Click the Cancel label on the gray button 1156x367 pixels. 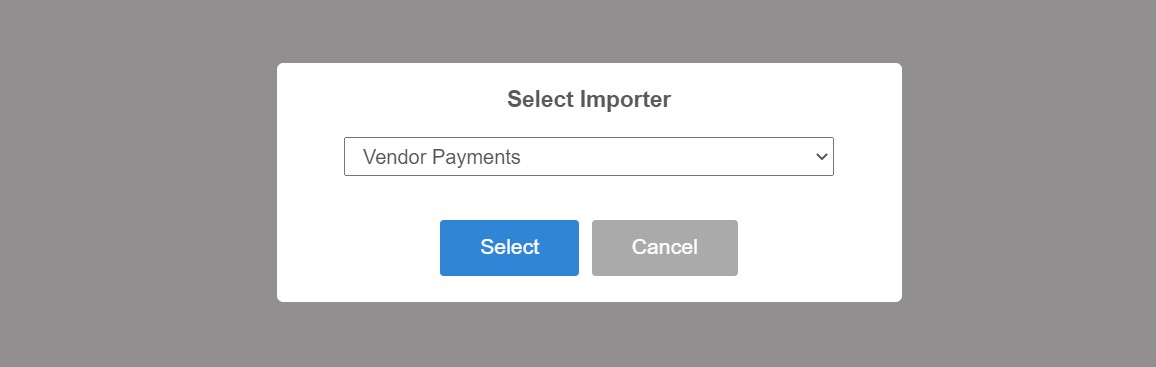click(664, 247)
